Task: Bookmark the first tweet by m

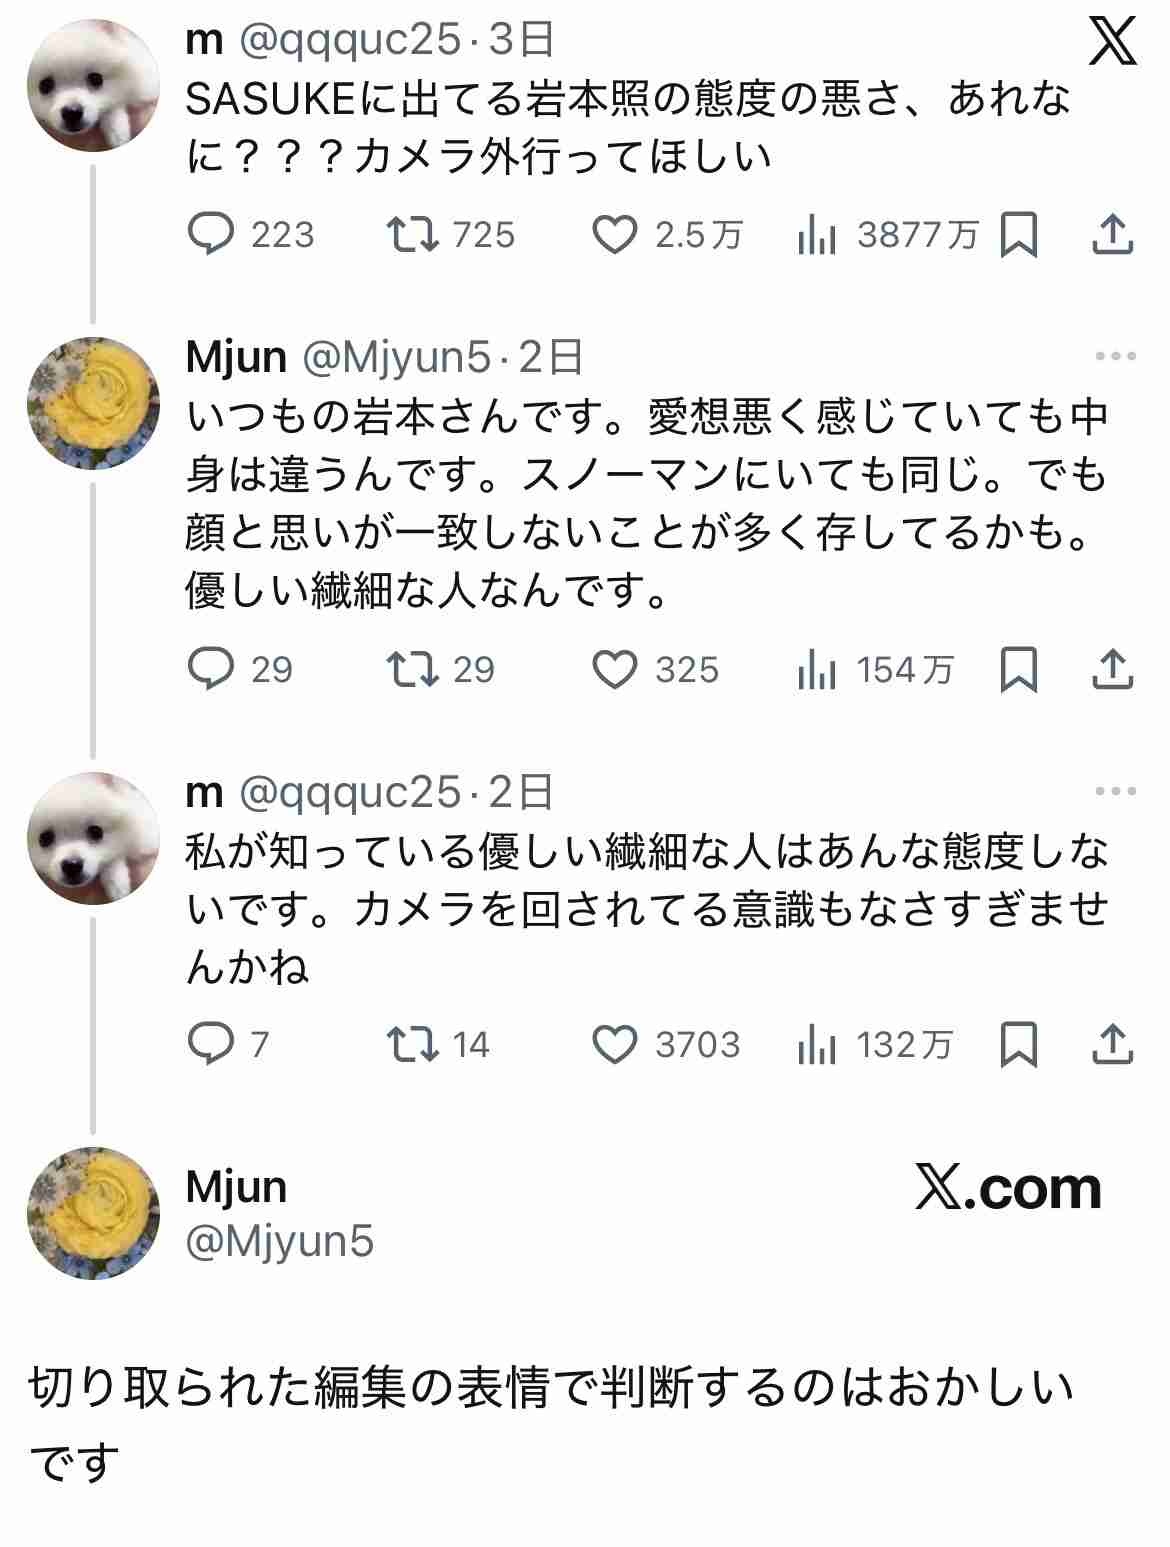Action: click(x=1019, y=235)
